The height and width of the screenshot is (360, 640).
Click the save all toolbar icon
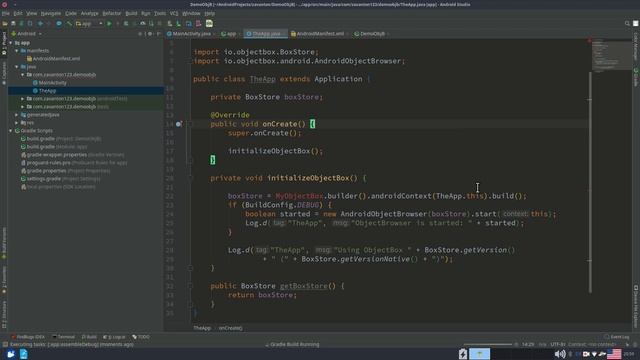(13, 24)
